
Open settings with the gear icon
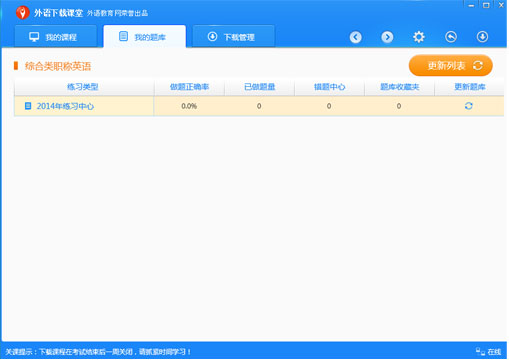click(419, 37)
